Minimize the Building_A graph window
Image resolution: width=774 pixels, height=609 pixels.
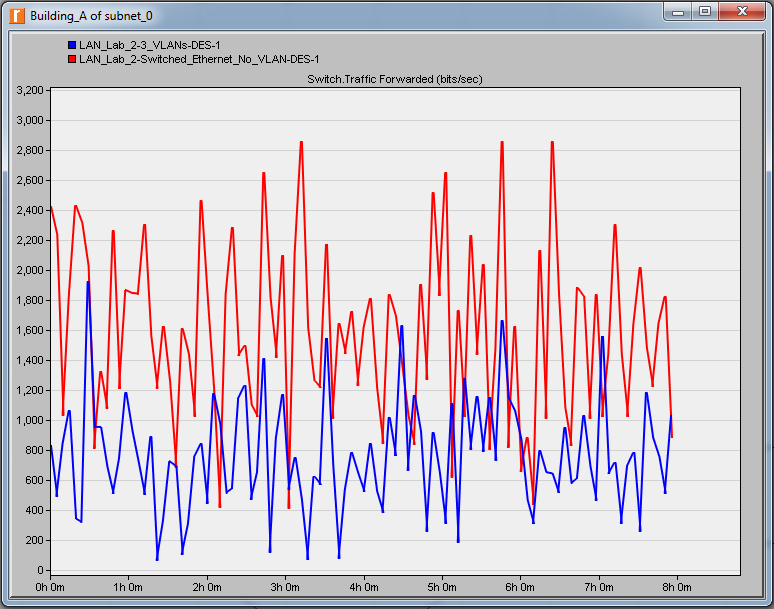pyautogui.click(x=677, y=12)
